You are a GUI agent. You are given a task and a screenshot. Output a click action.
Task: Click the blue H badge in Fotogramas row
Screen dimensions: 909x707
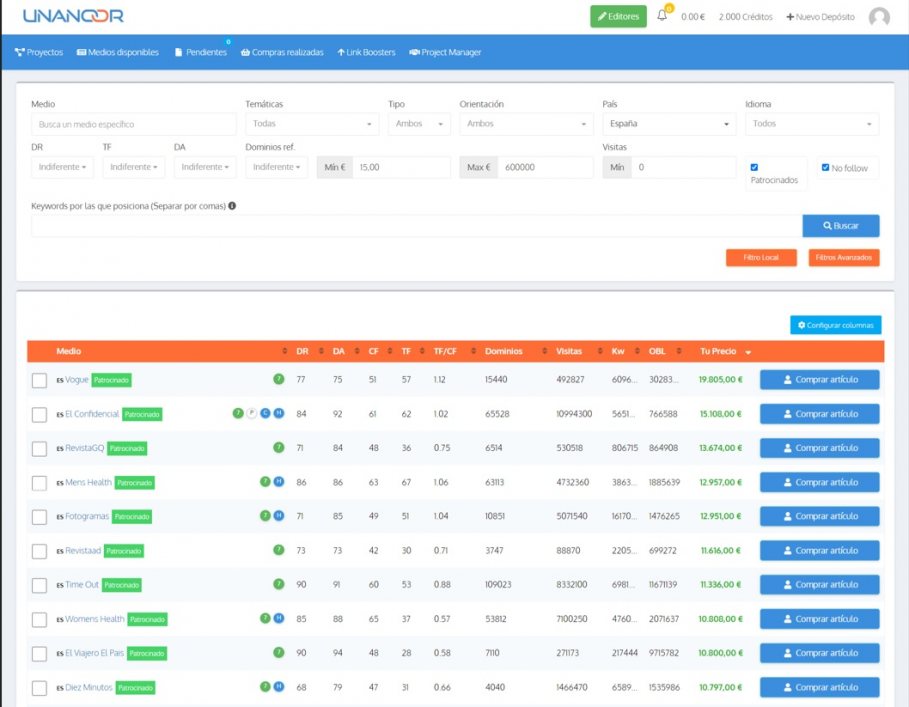tap(279, 516)
